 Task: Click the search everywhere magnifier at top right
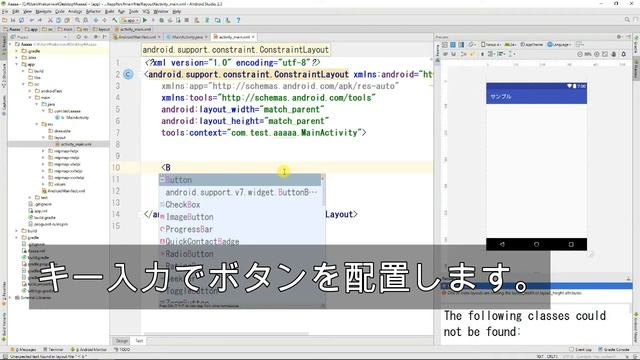point(627,20)
